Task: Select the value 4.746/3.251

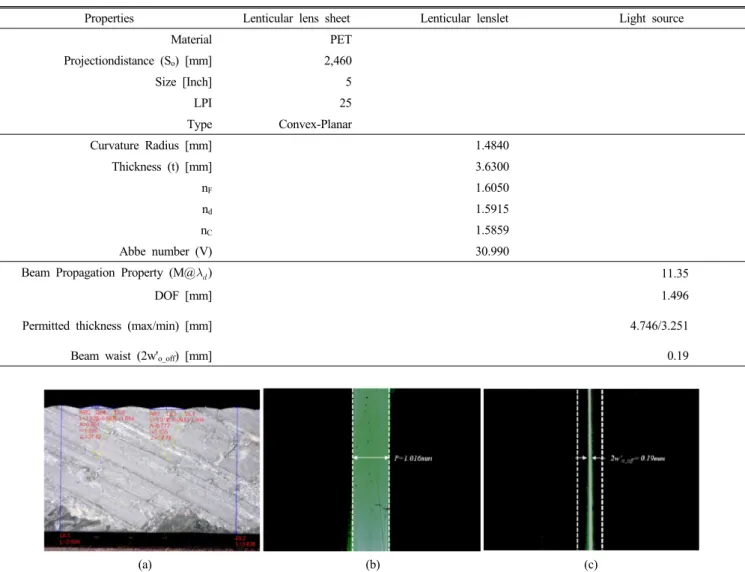Action: pos(659,326)
